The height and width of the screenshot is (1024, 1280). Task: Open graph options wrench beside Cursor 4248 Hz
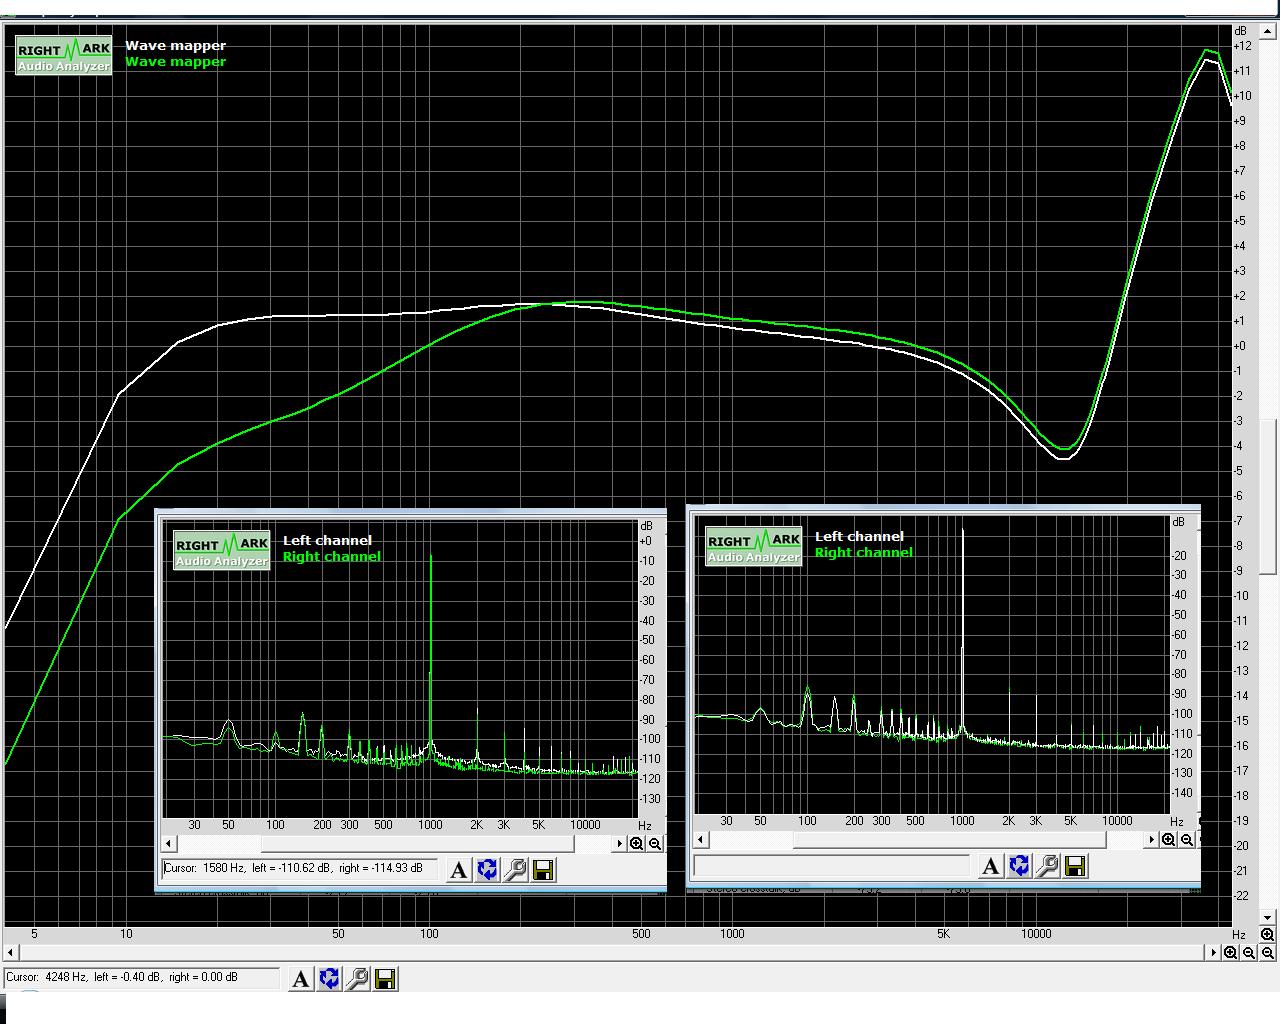click(x=358, y=979)
